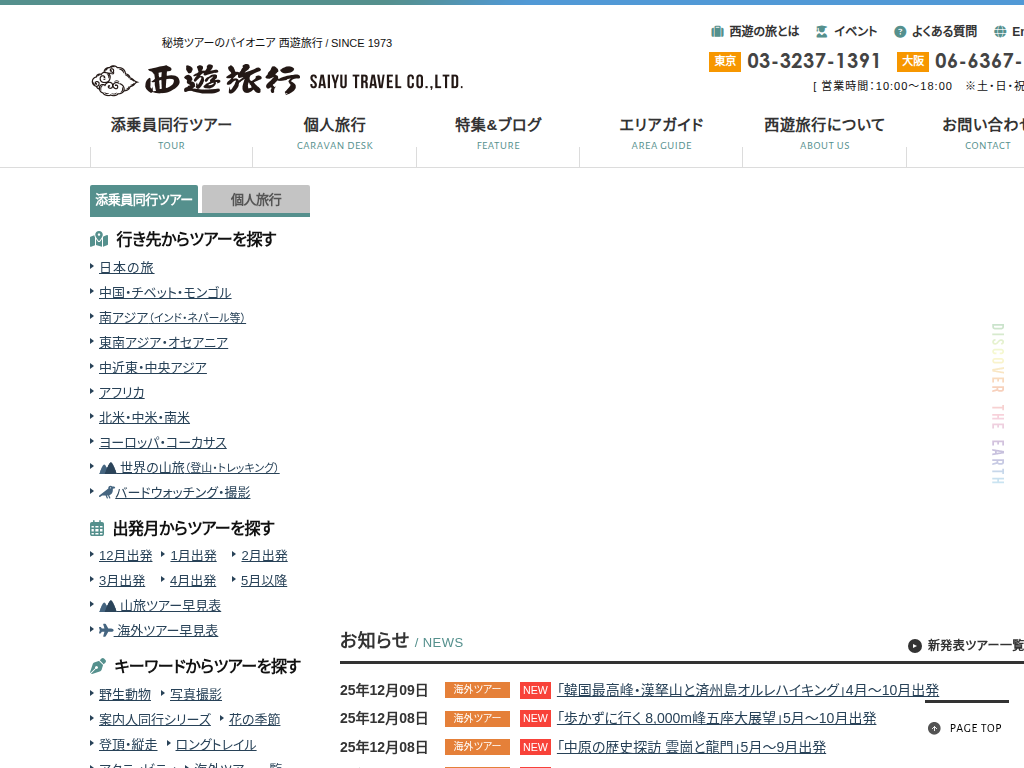1024x768 pixels.
Task: Click the PAGE TOP arrow icon
Action: tap(934, 728)
